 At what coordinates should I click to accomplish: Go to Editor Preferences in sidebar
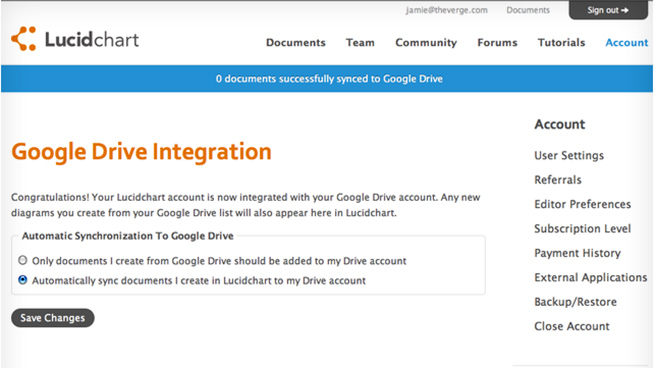582,204
